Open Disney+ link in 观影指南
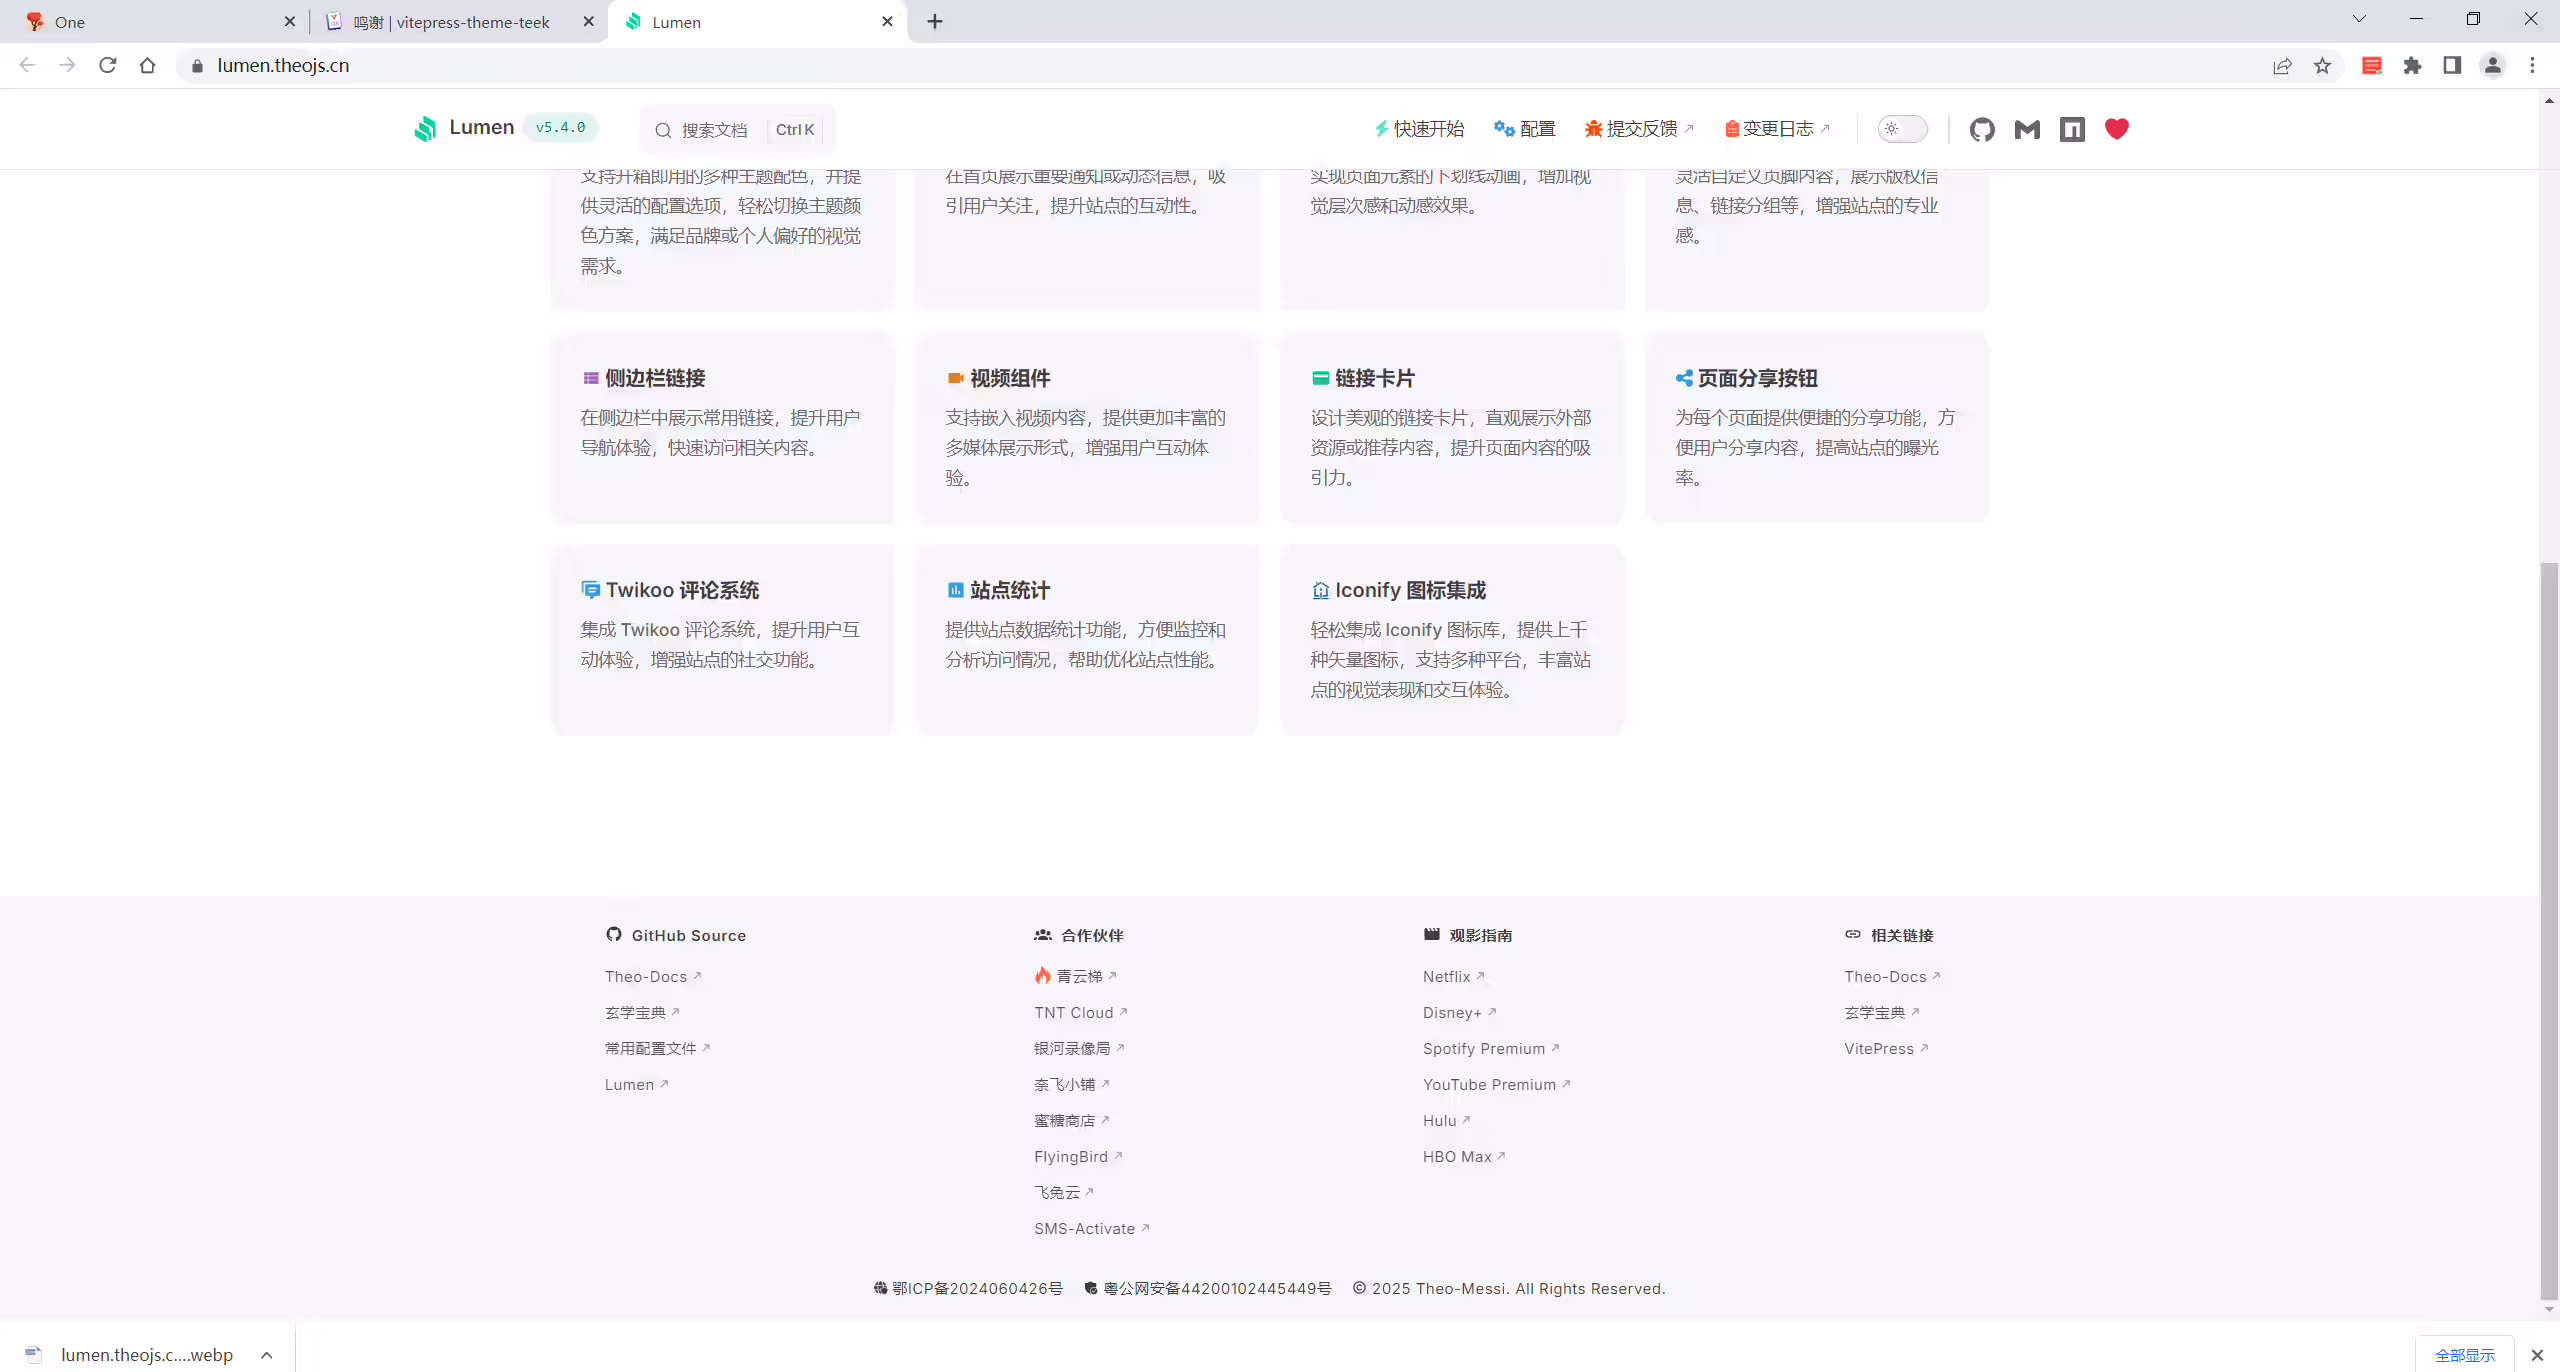2560x1372 pixels. click(x=1460, y=1013)
